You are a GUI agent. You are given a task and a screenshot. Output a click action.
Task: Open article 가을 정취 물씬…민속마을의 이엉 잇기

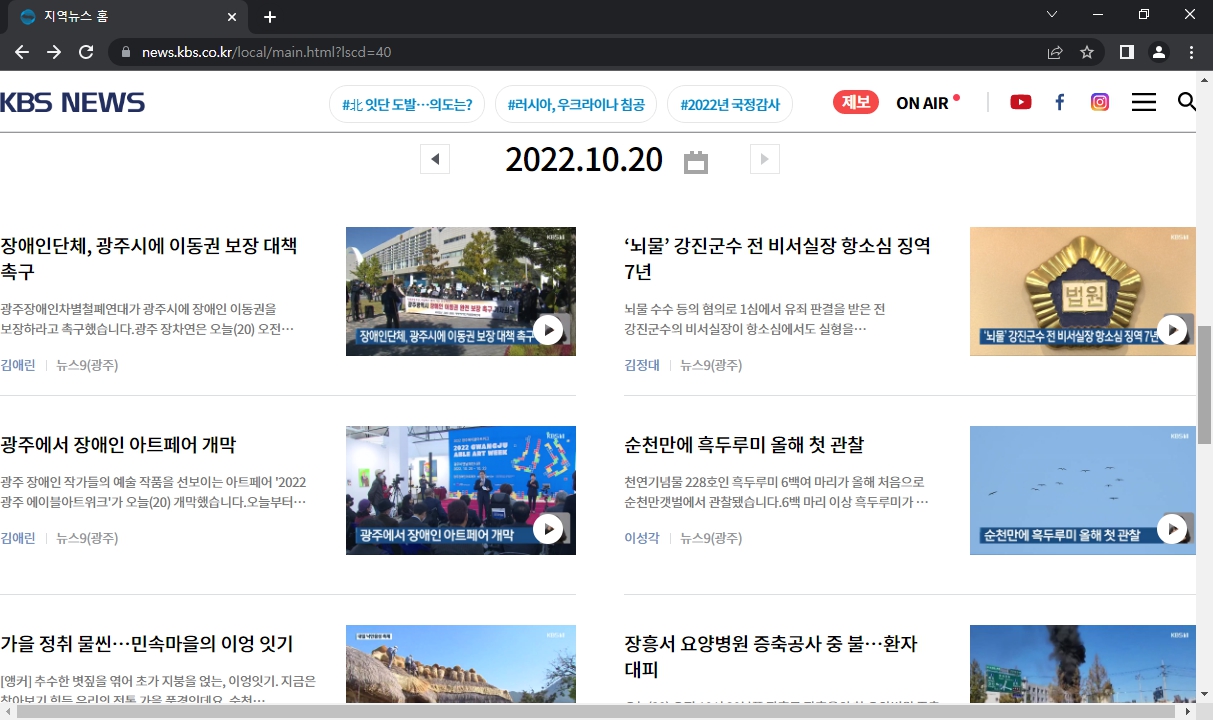point(147,644)
